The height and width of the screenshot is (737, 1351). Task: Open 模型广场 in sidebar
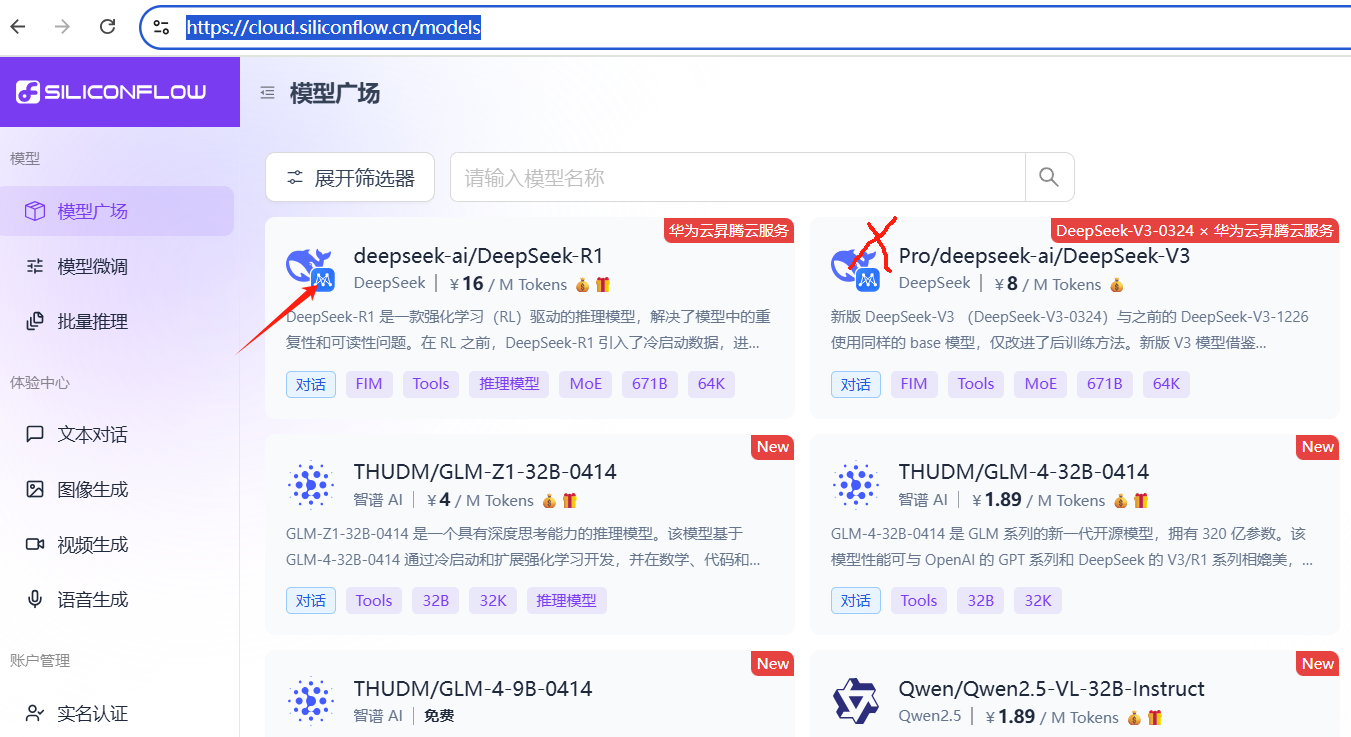coord(117,211)
